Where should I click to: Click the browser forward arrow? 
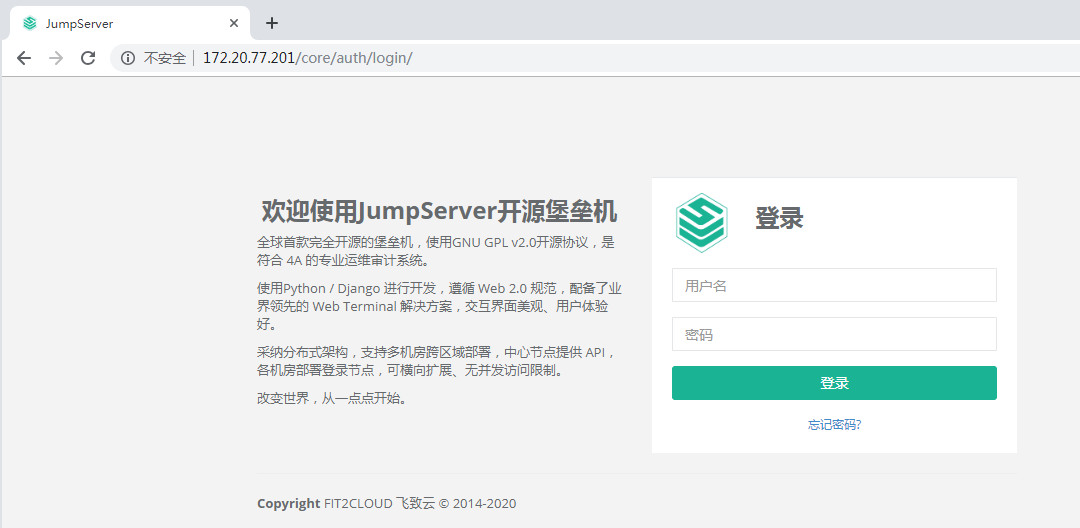point(56,58)
